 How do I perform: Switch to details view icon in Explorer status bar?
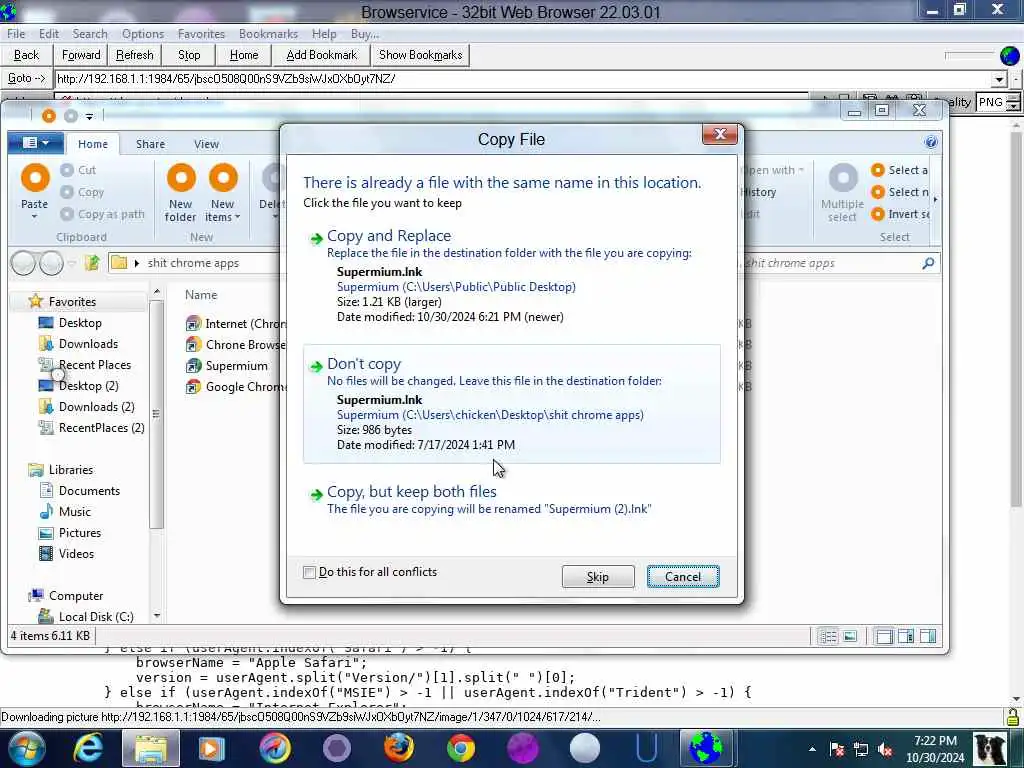pyautogui.click(x=828, y=636)
